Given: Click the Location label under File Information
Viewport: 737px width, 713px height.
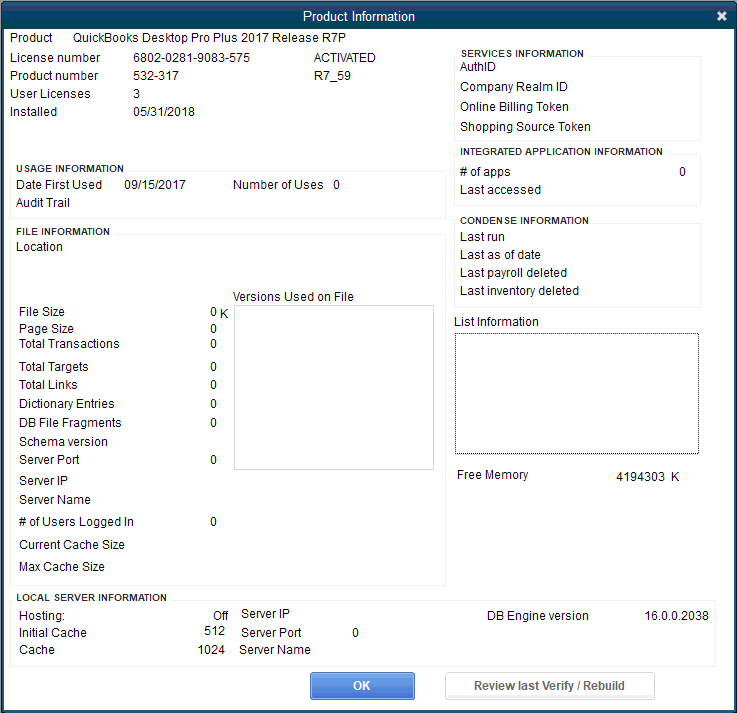Looking at the screenshot, I should click(x=39, y=247).
